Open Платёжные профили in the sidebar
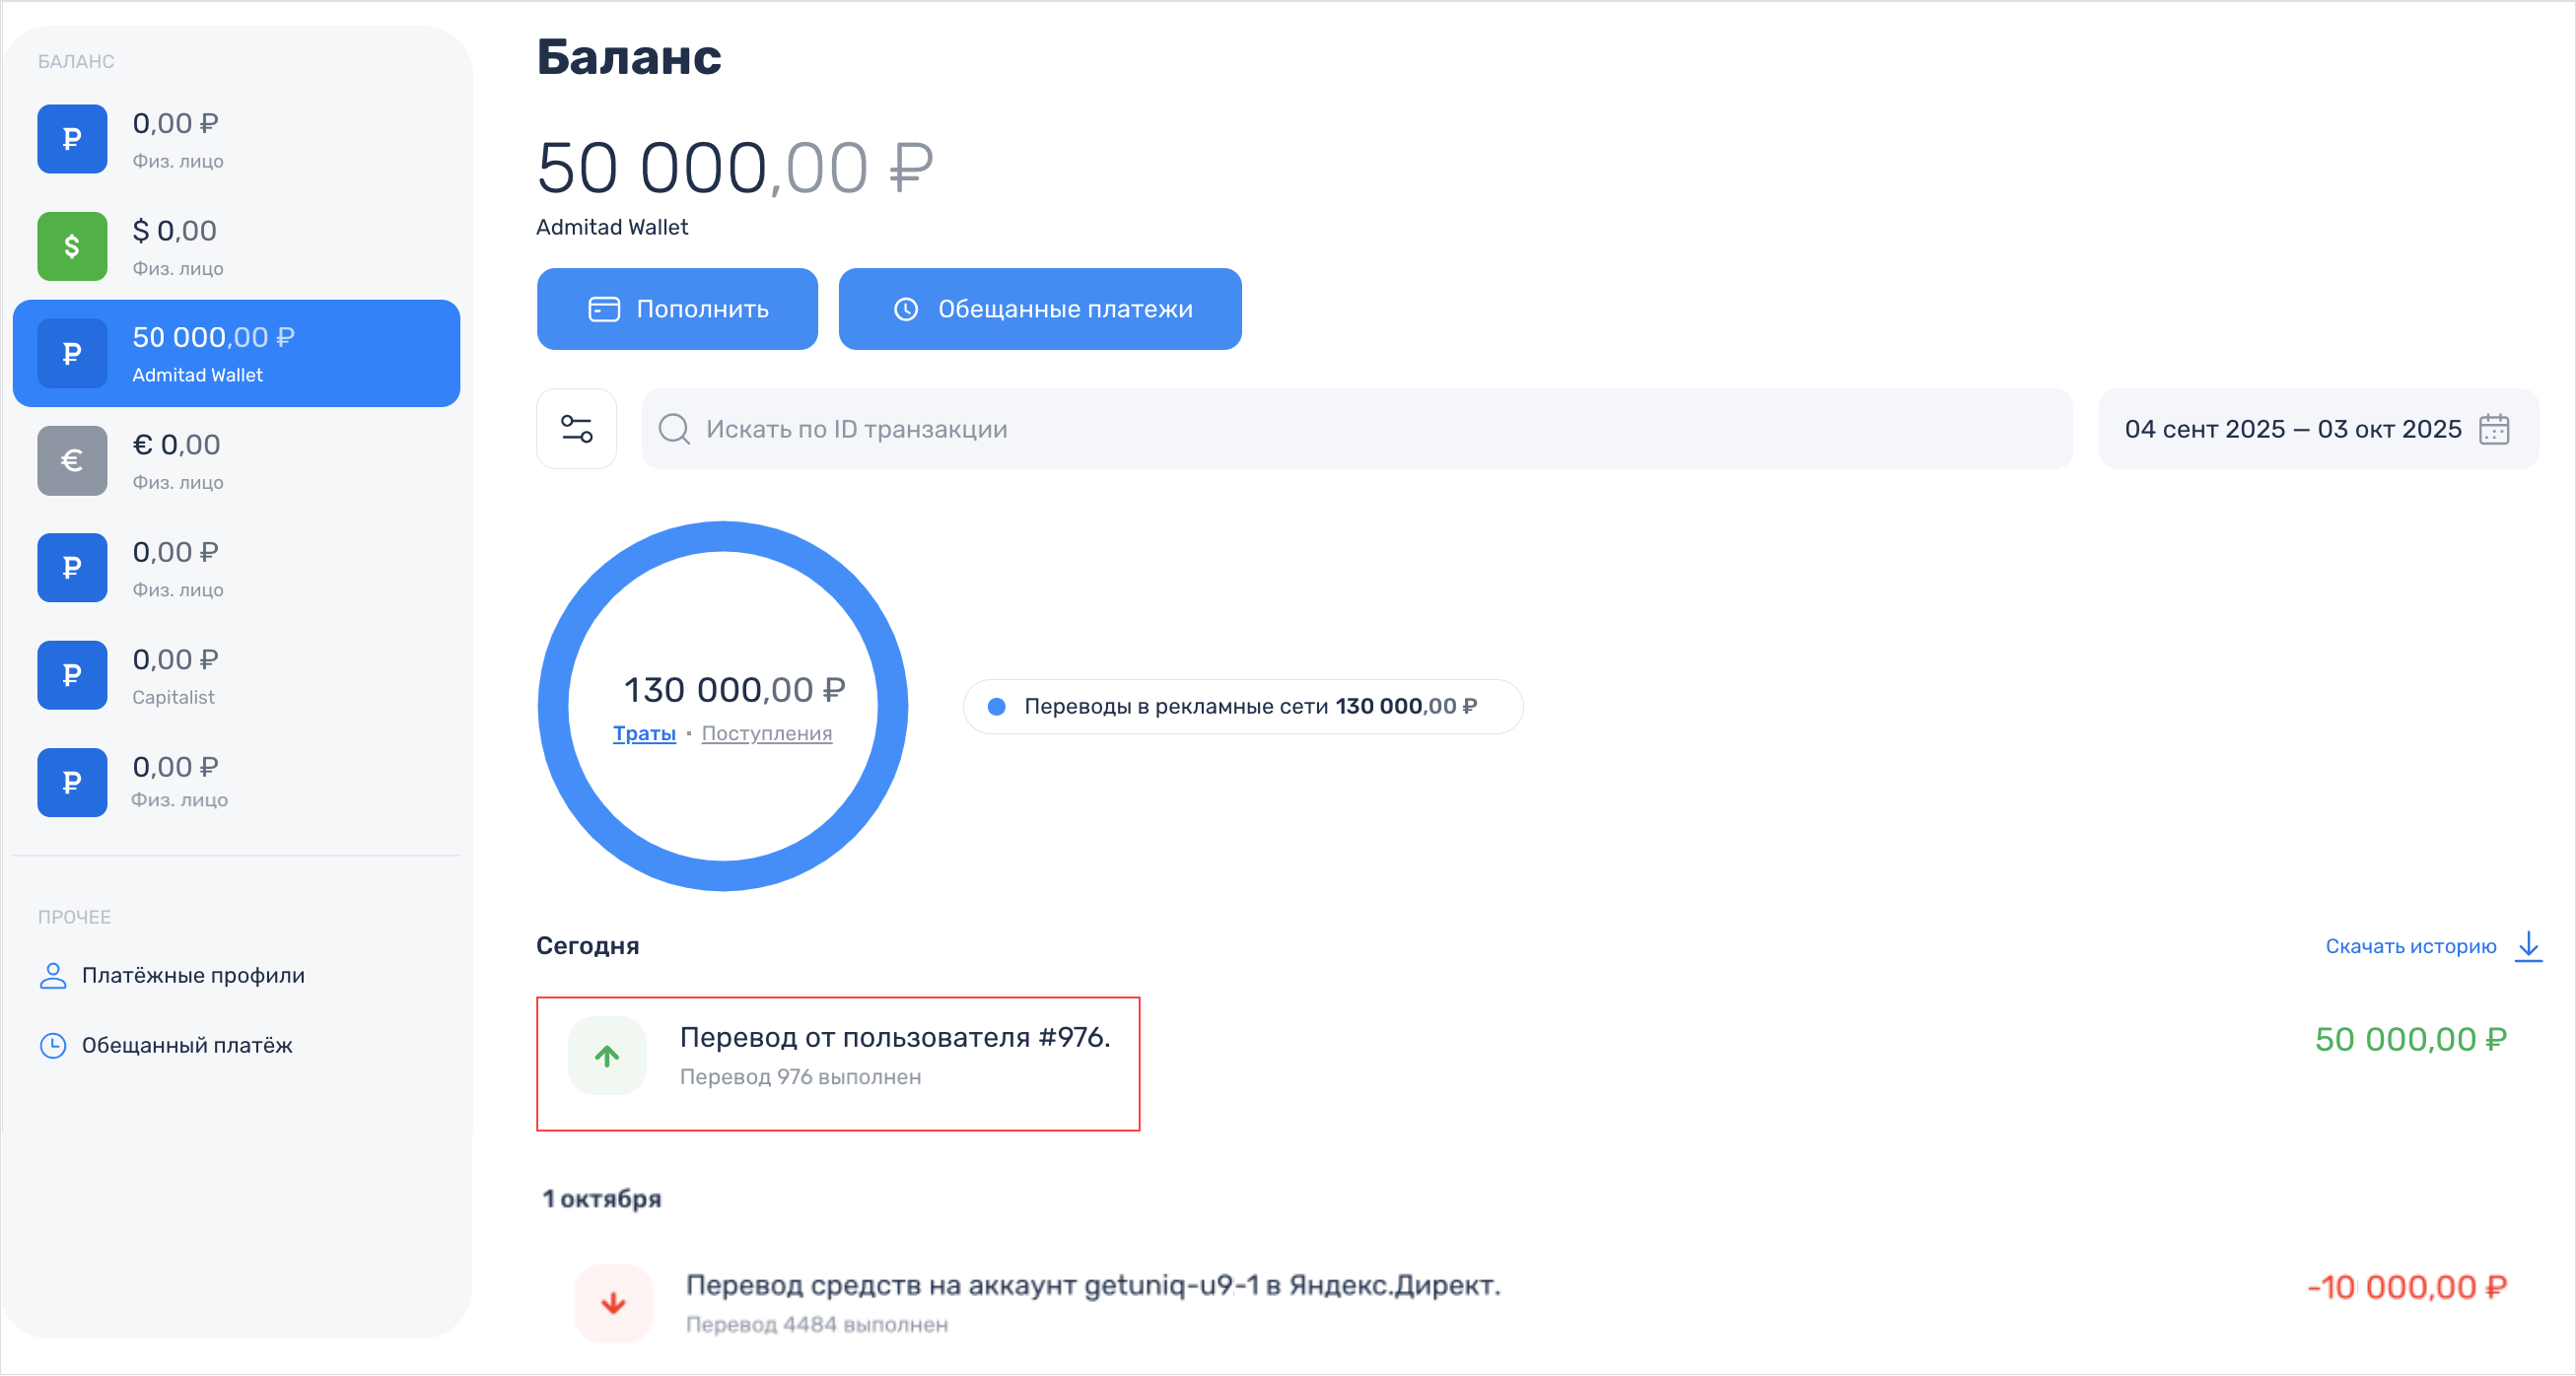Viewport: 2576px width, 1376px height. pyautogui.click(x=192, y=976)
